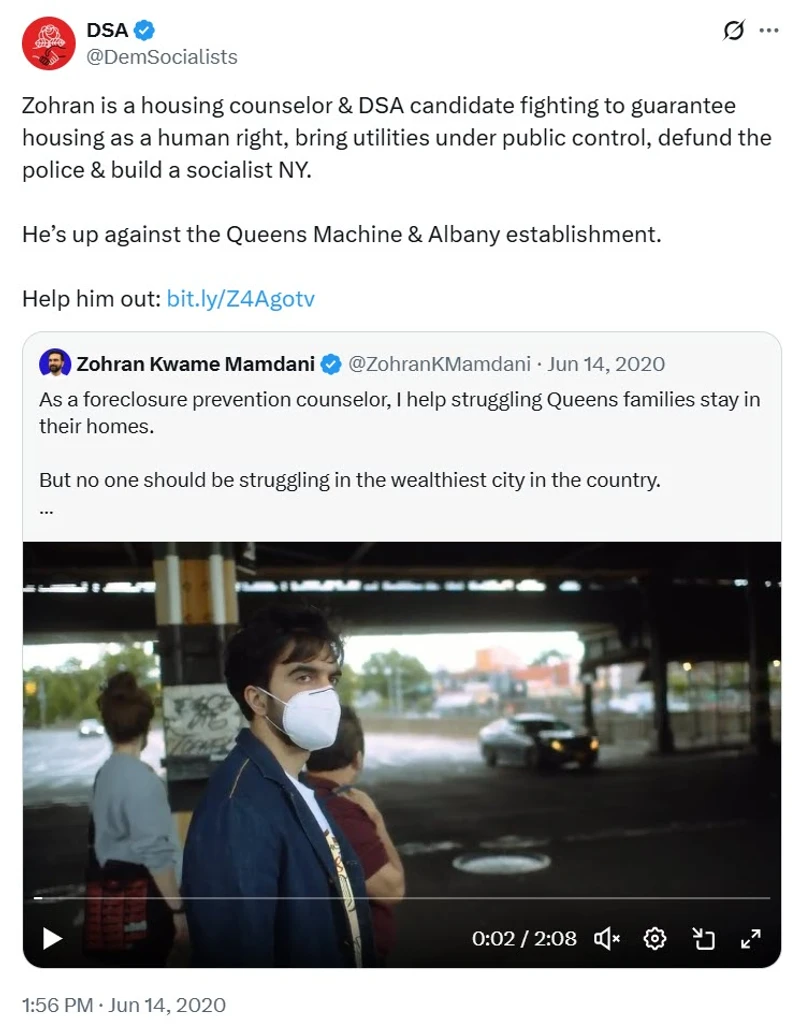
Task: Unmute the video audio
Action: coord(607,938)
